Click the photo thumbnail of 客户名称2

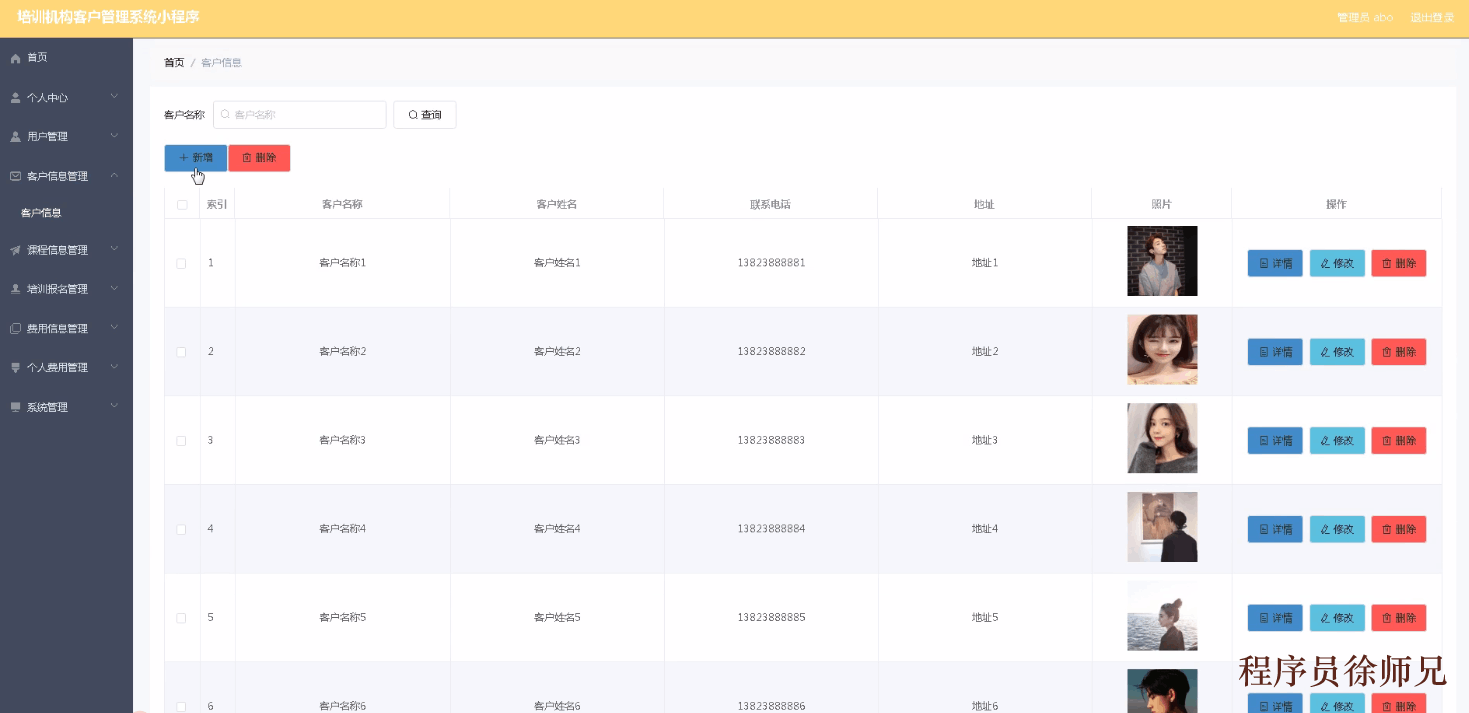coord(1162,350)
